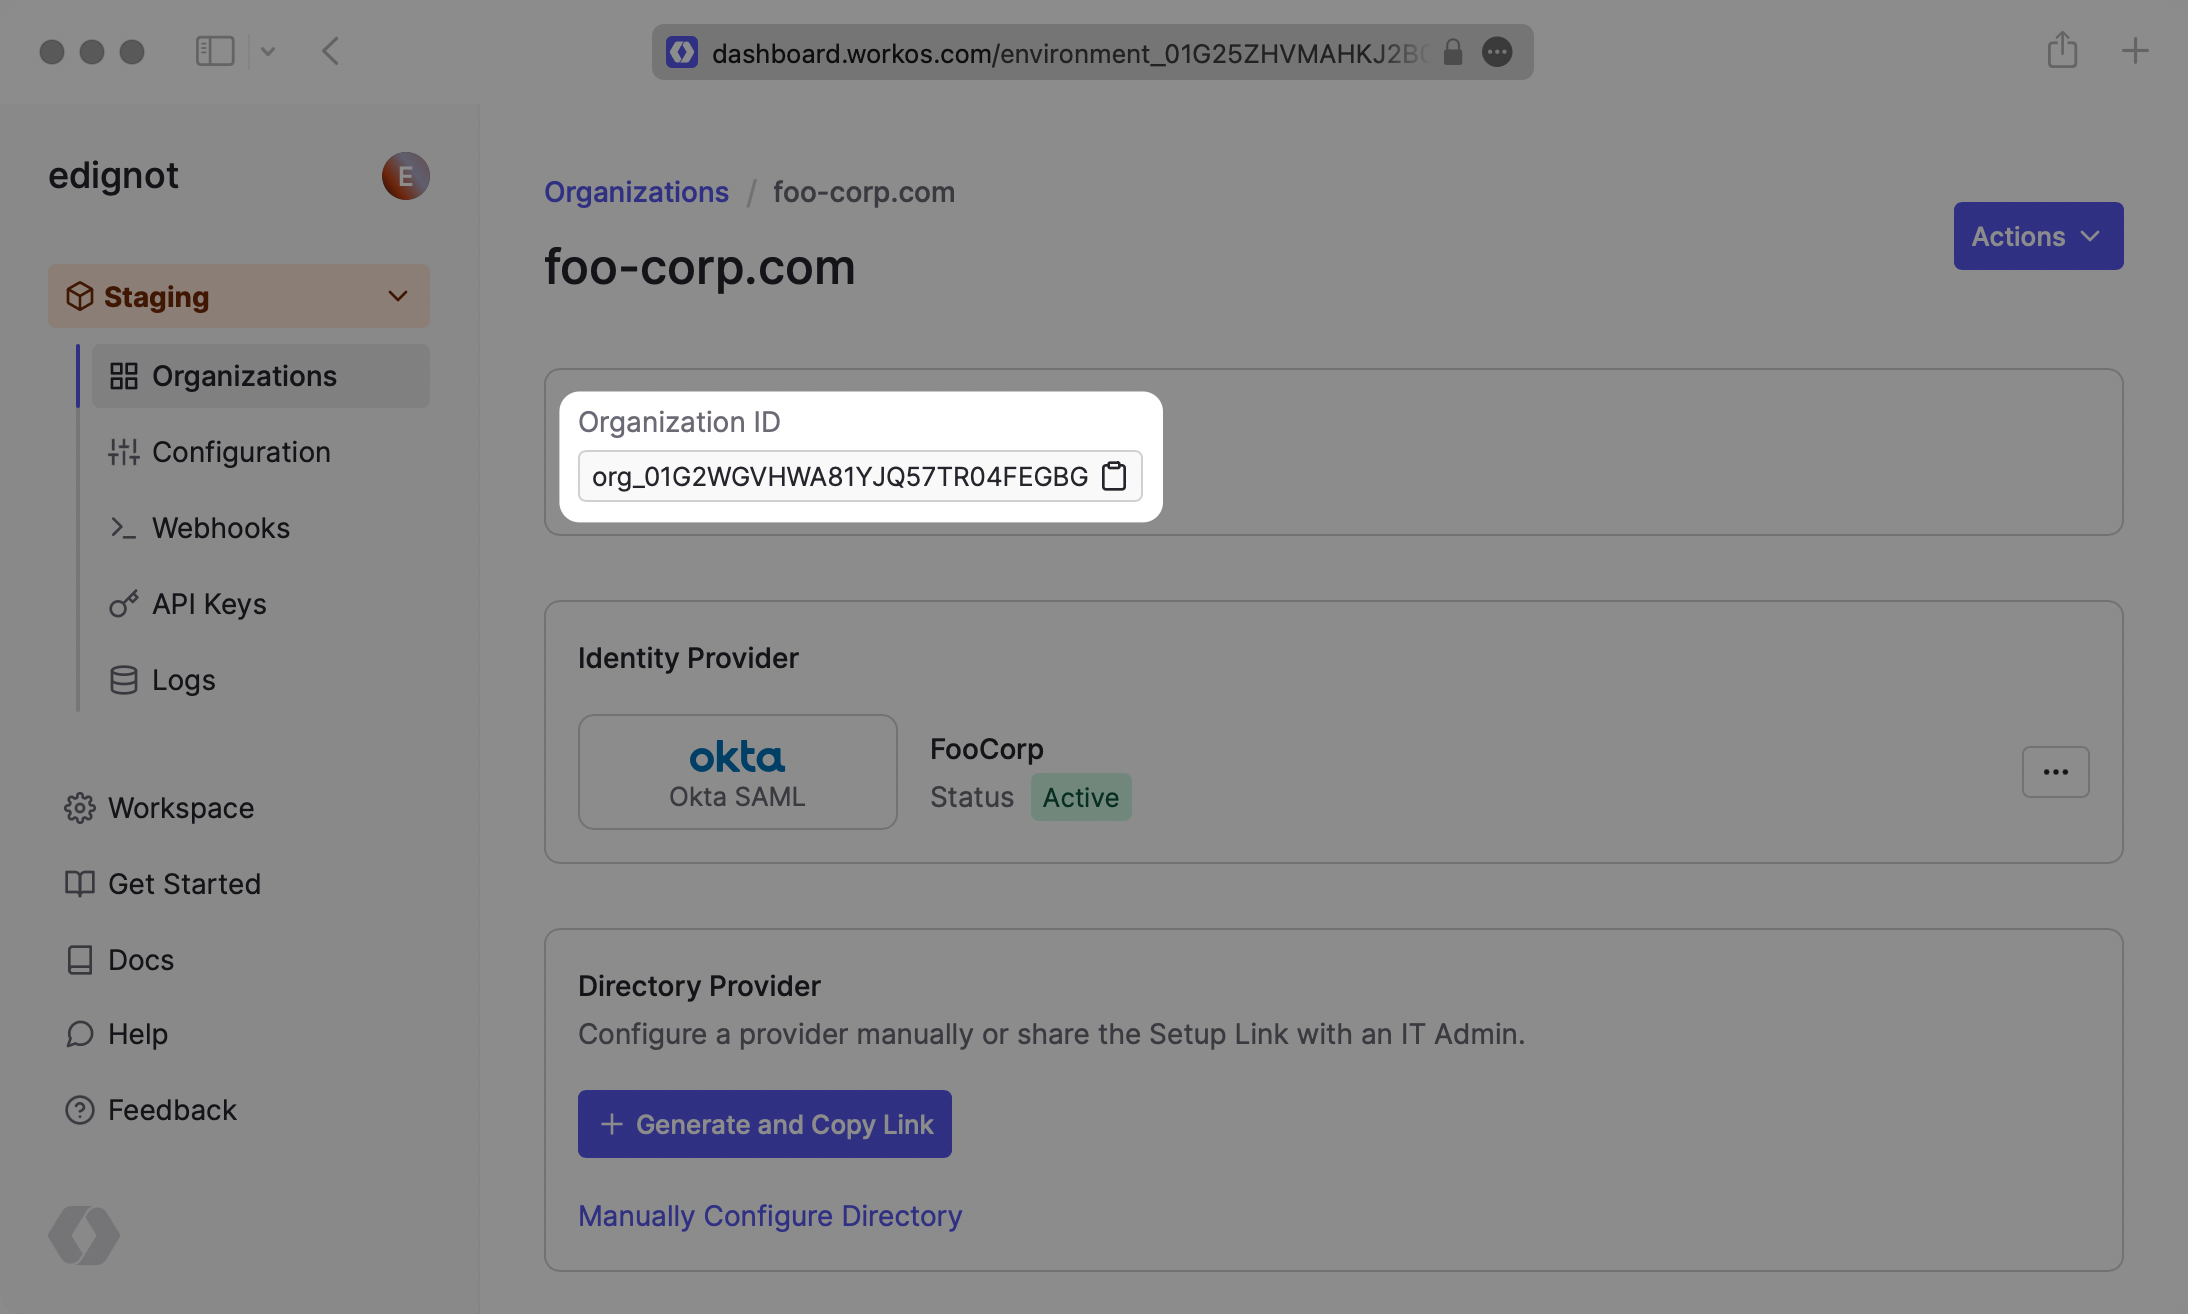This screenshot has height=1314, width=2188.
Task: Click Manually Configure Directory link
Action: click(x=770, y=1216)
